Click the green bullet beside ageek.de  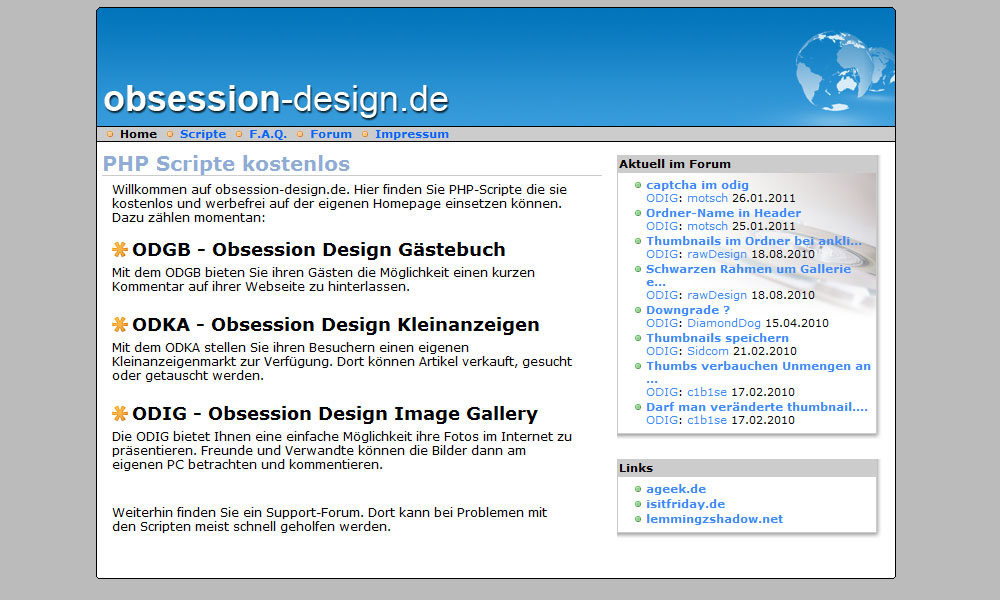click(638, 489)
